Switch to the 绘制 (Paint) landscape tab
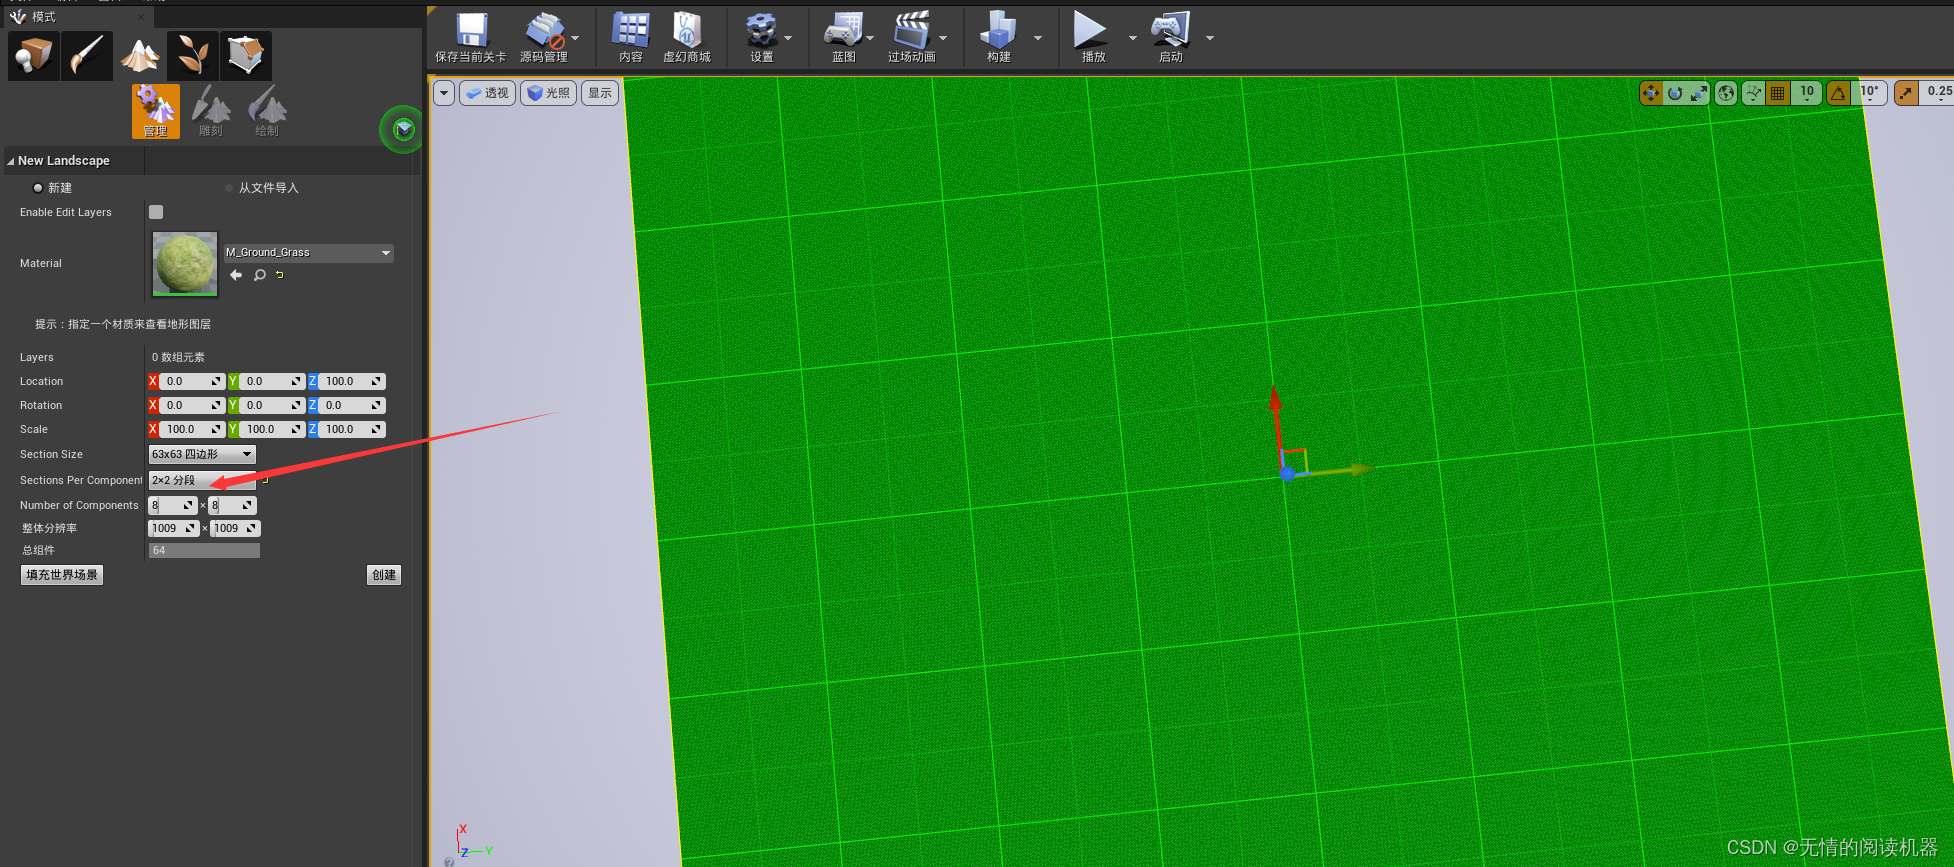 pos(267,111)
